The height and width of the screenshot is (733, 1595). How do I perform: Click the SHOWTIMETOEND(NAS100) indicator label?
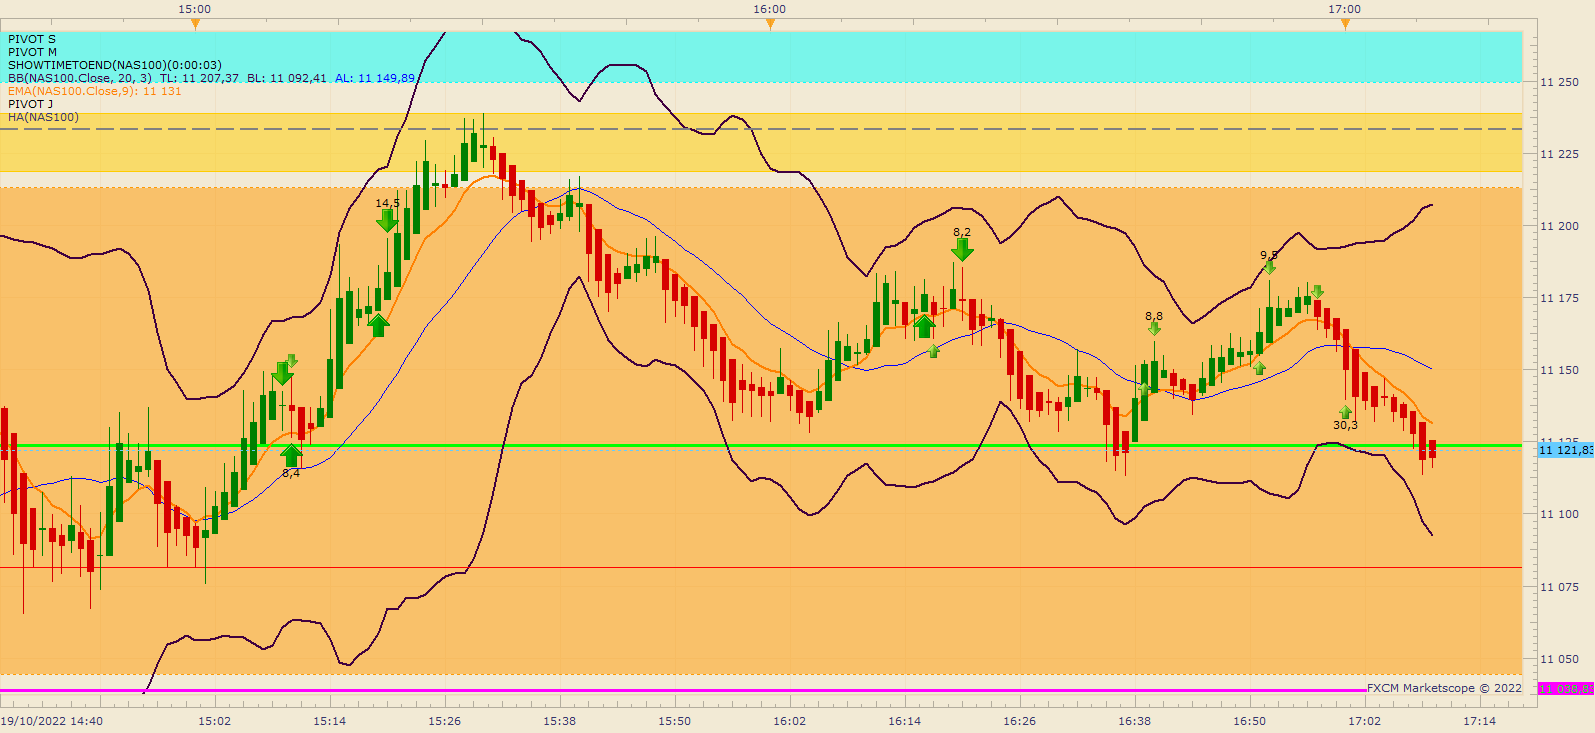(x=115, y=65)
